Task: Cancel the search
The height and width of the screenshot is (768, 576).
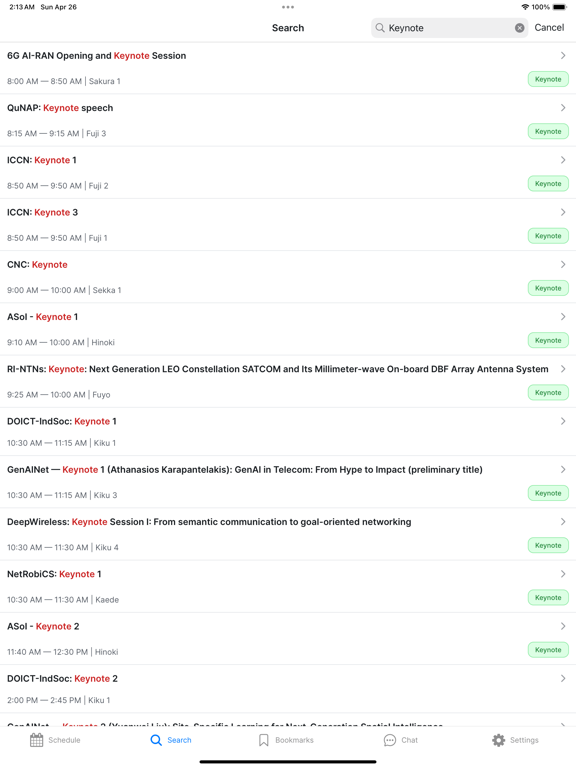Action: point(549,27)
